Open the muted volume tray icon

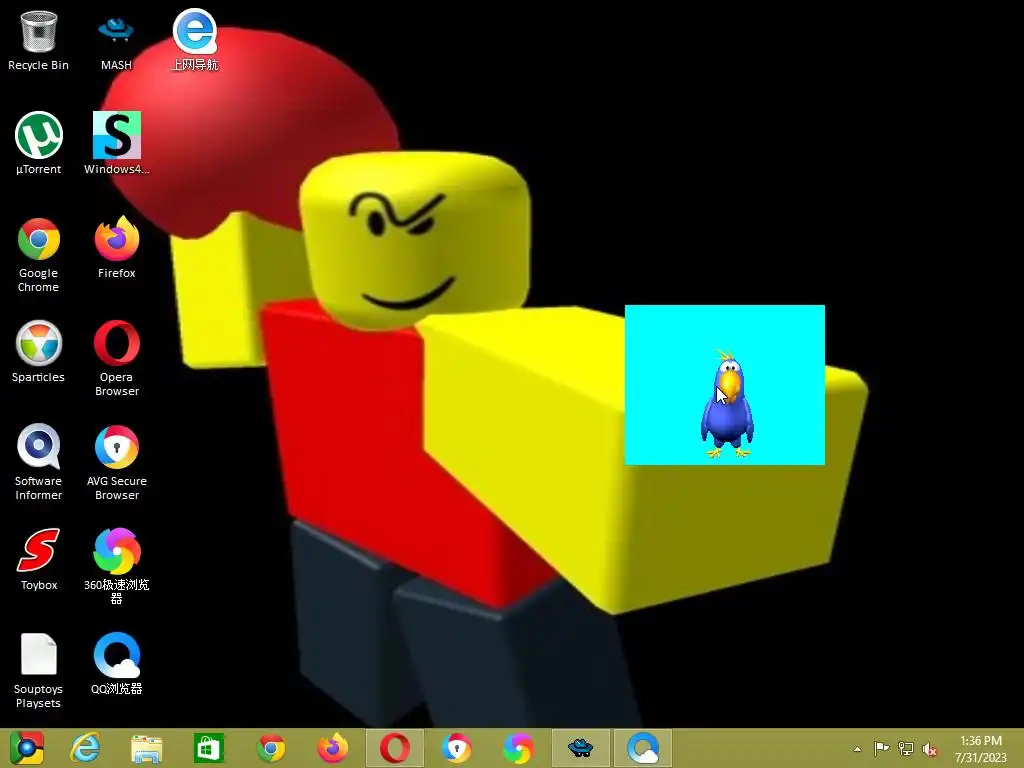coord(930,749)
